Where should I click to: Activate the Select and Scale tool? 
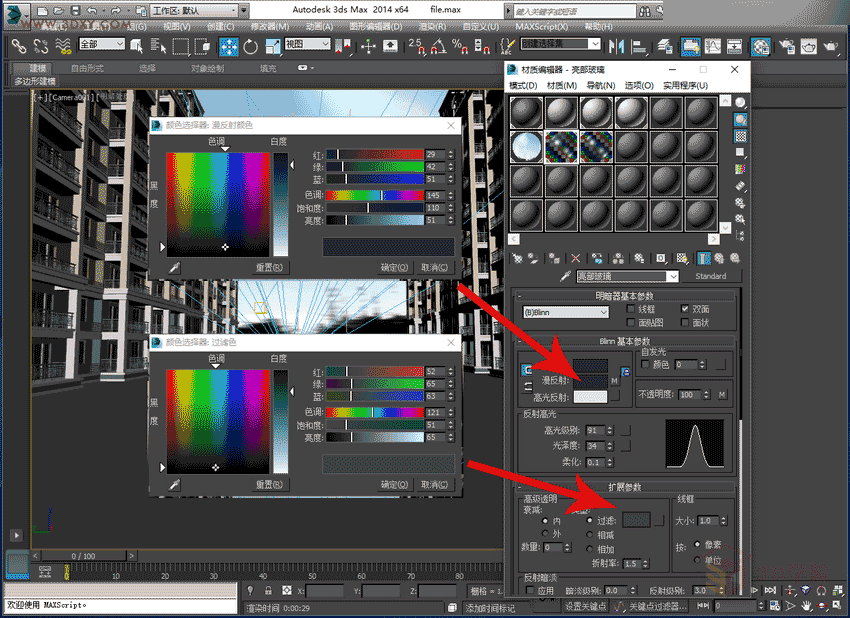273,47
